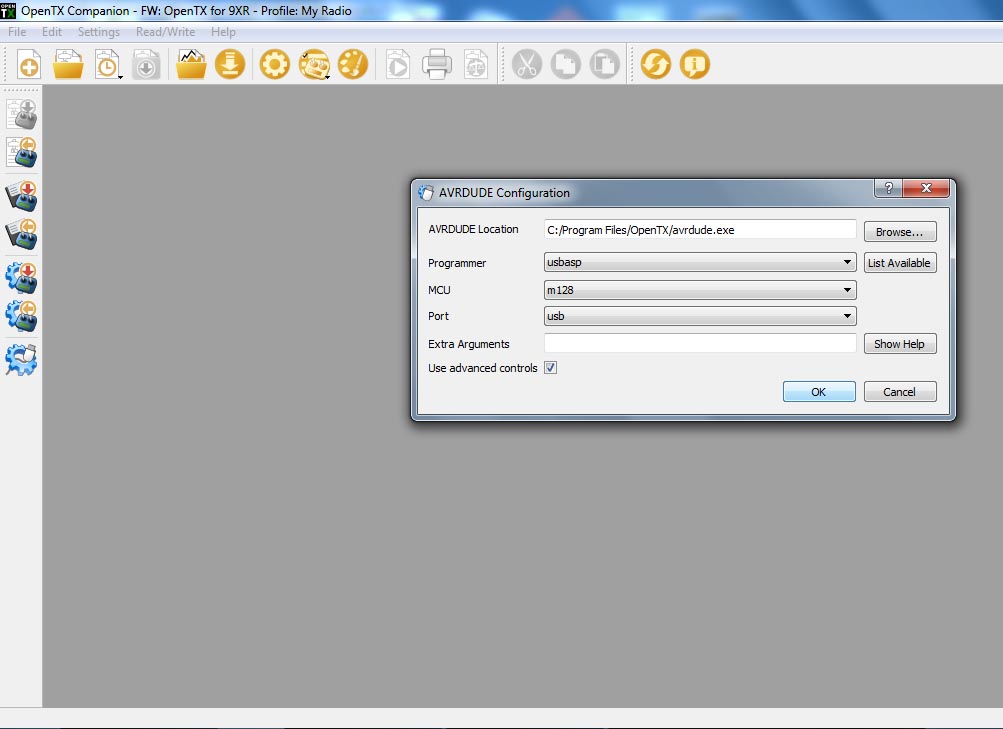The height and width of the screenshot is (729, 1003).
Task: Click the Programmer label text
Action: 457,263
